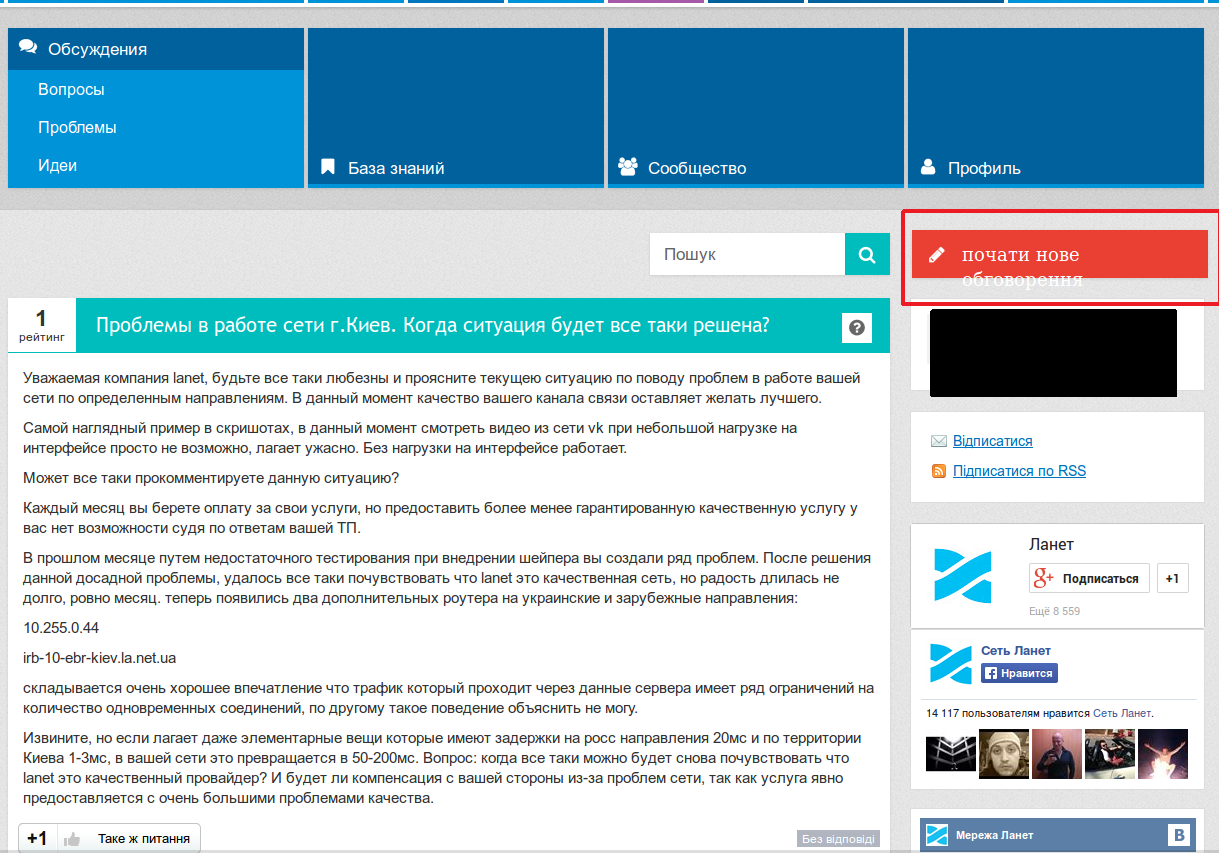This screenshot has height=853, width=1219.
Task: Vote +1 Таке ж питання
Action: 109,839
